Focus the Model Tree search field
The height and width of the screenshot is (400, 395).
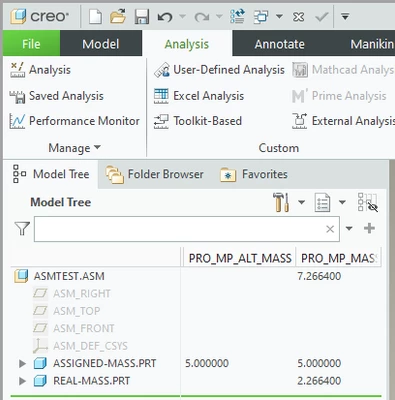[x=187, y=229]
